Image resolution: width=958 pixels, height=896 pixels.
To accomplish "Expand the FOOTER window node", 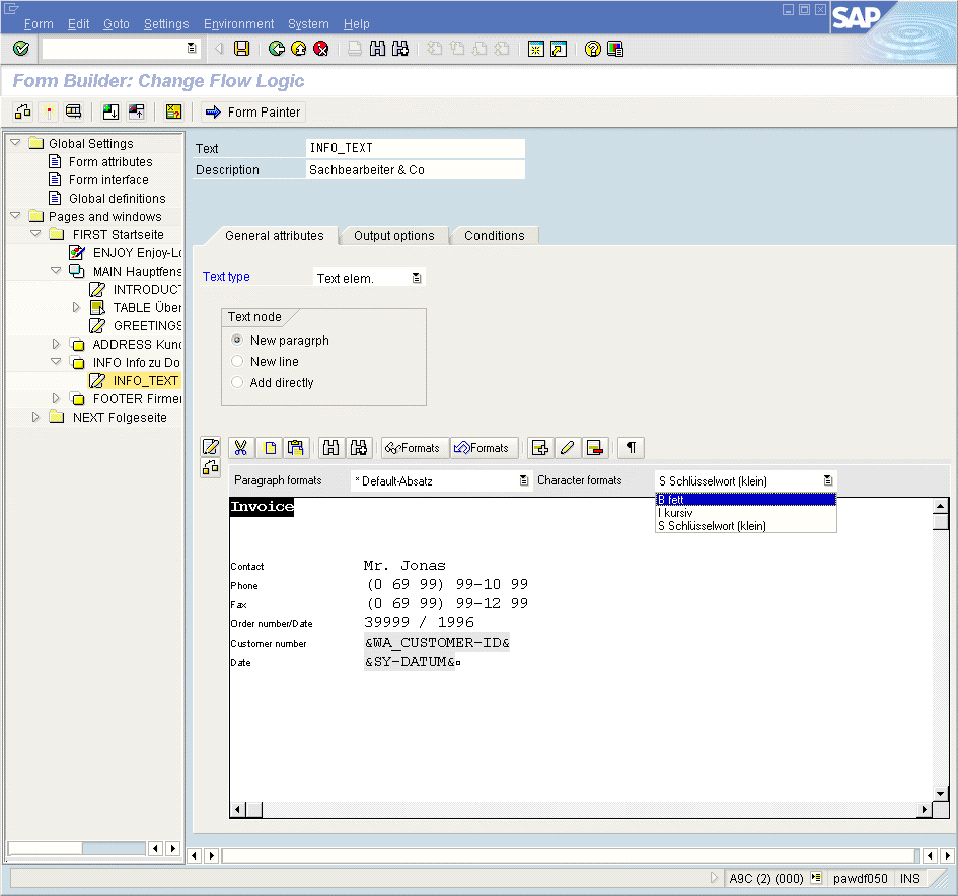I will pyautogui.click(x=56, y=398).
